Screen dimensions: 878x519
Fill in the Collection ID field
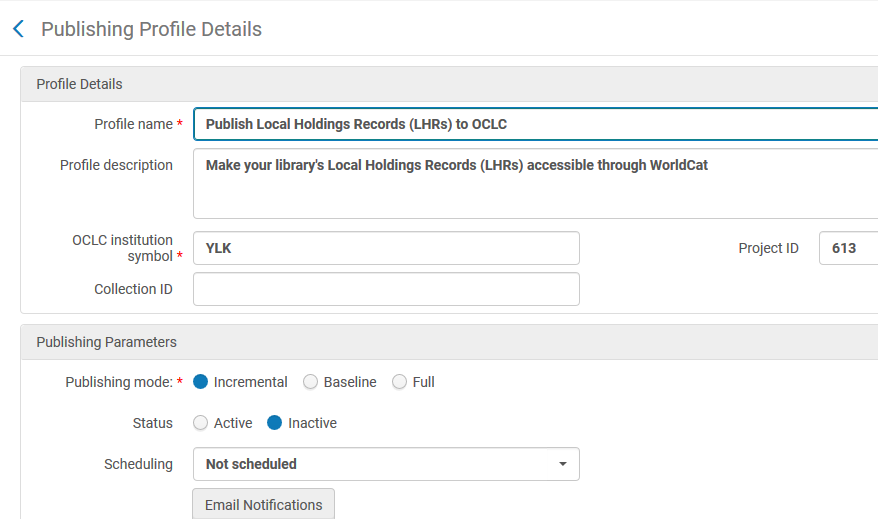(386, 289)
